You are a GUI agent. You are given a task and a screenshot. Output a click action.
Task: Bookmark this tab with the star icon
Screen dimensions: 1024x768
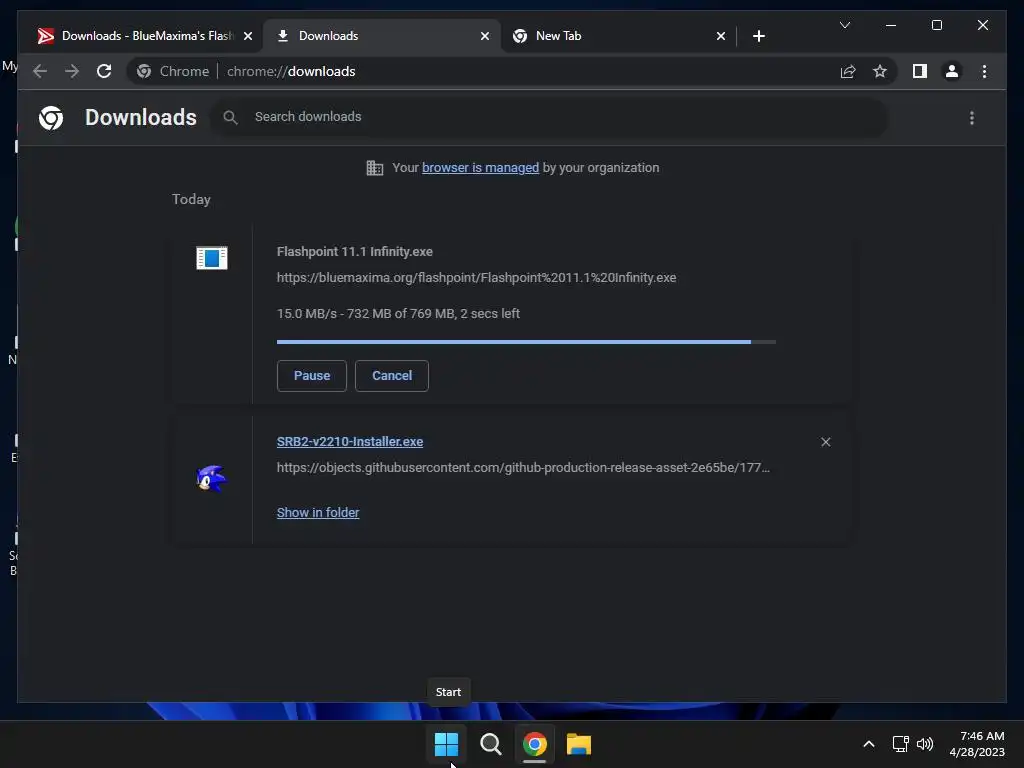tap(880, 71)
